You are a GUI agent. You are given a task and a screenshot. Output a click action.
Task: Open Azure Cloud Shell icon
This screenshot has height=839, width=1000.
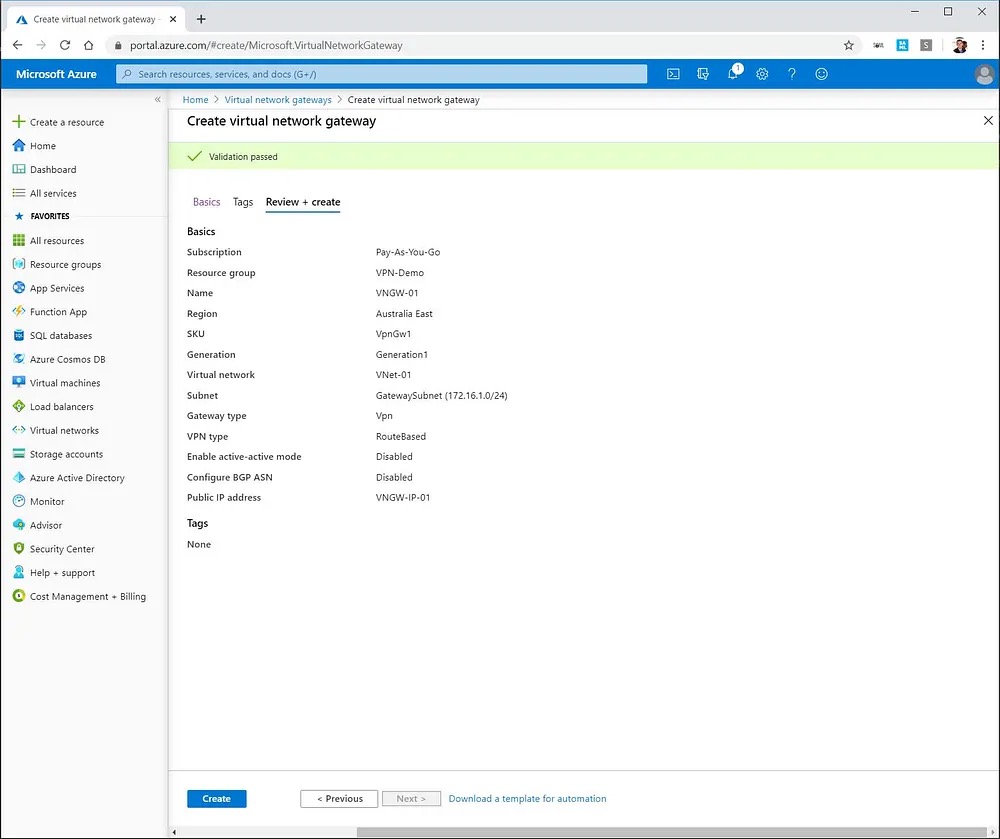tap(673, 74)
